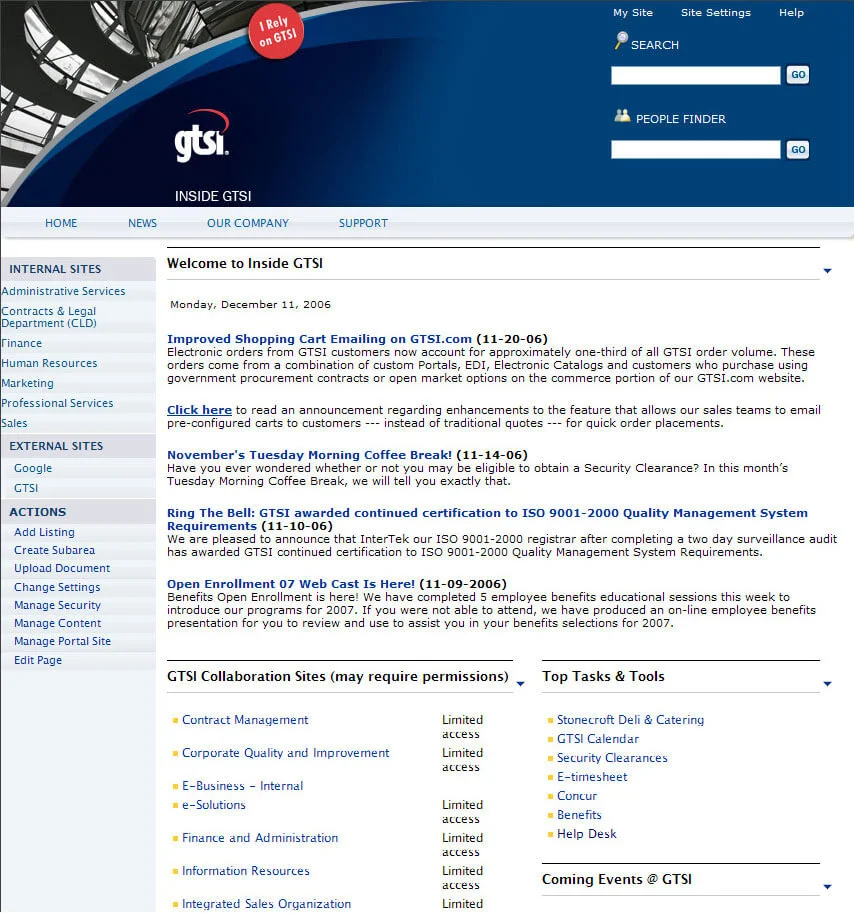This screenshot has width=854, height=913.
Task: Open Security Clearances tool
Action: click(612, 758)
